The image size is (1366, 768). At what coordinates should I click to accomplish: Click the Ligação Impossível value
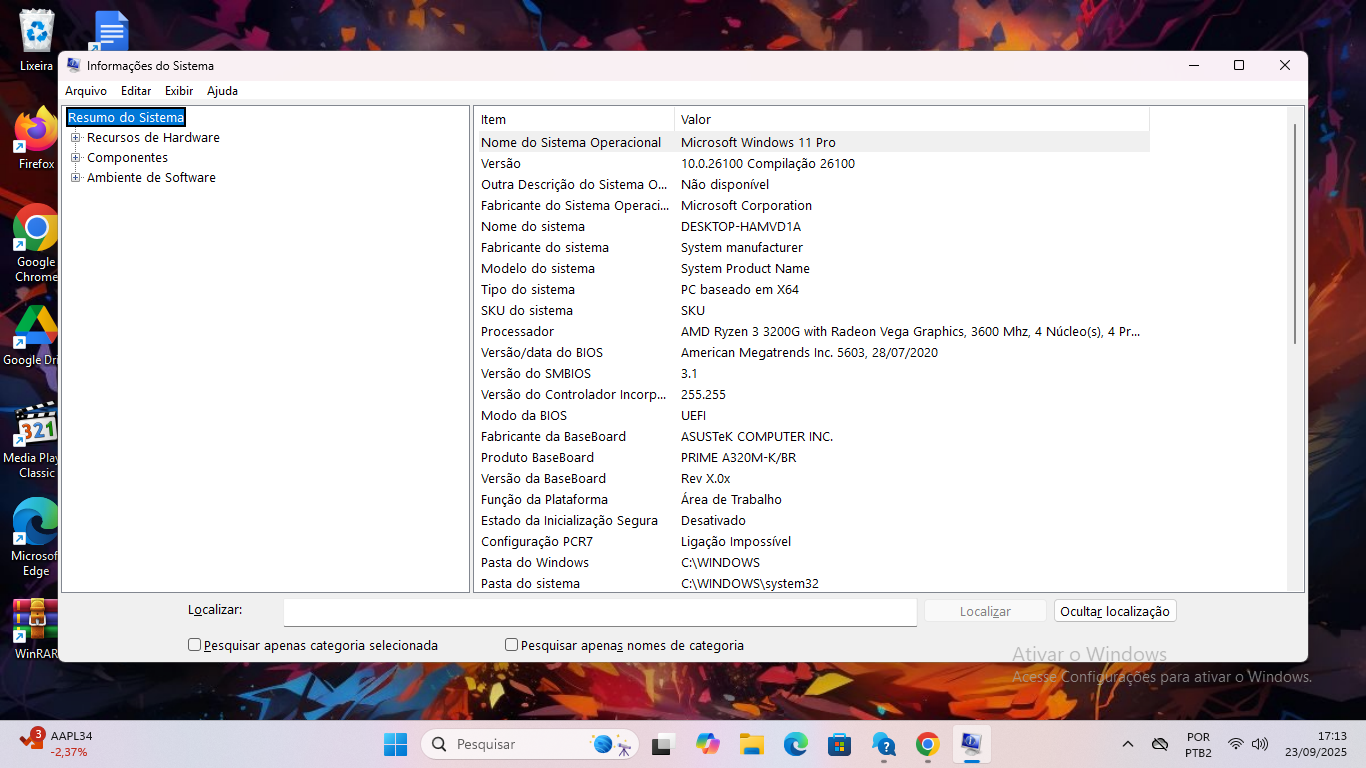pyautogui.click(x=736, y=542)
